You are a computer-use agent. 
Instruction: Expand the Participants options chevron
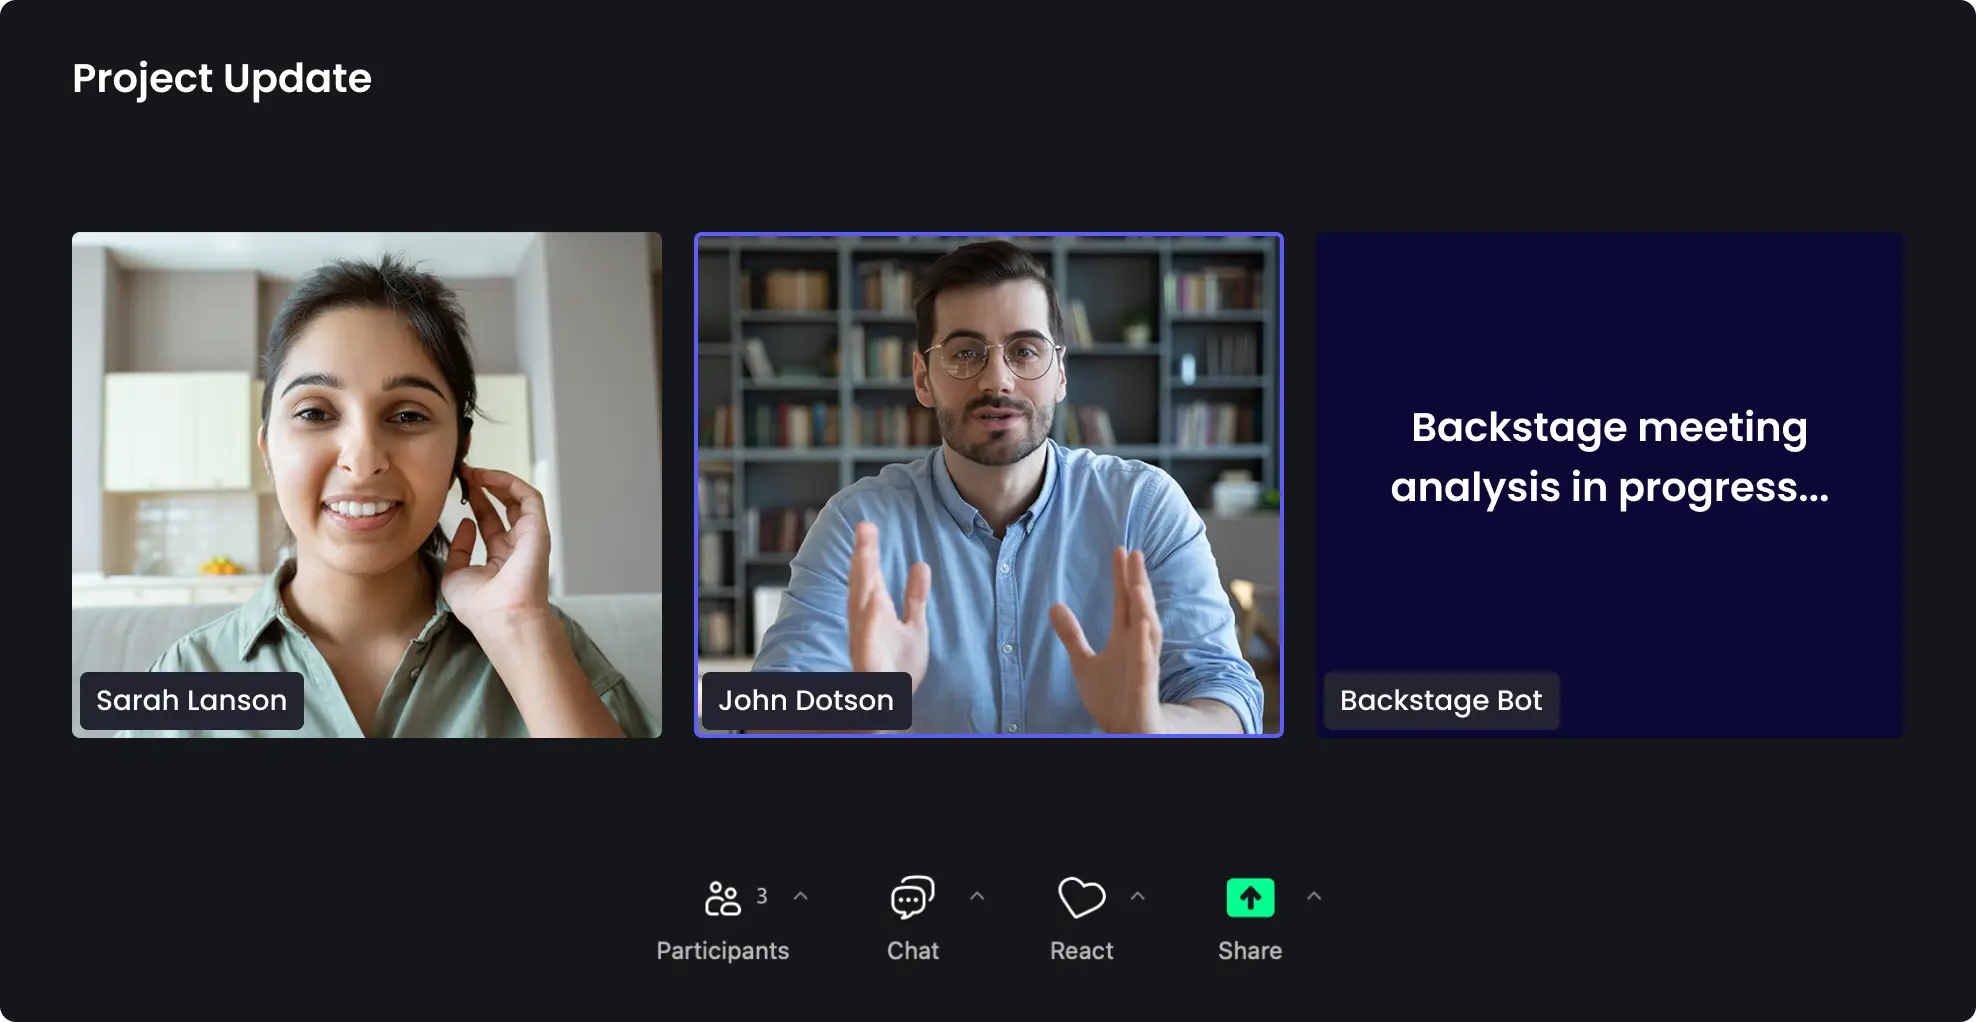coord(800,896)
